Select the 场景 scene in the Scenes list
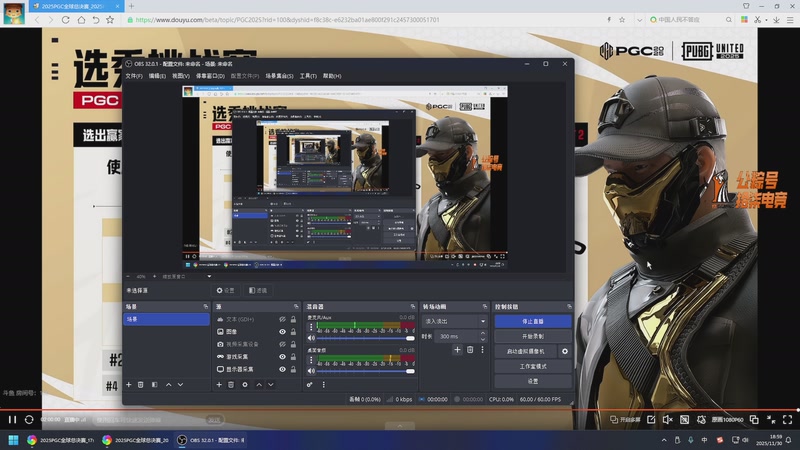Image resolution: width=800 pixels, height=450 pixels. click(166, 319)
